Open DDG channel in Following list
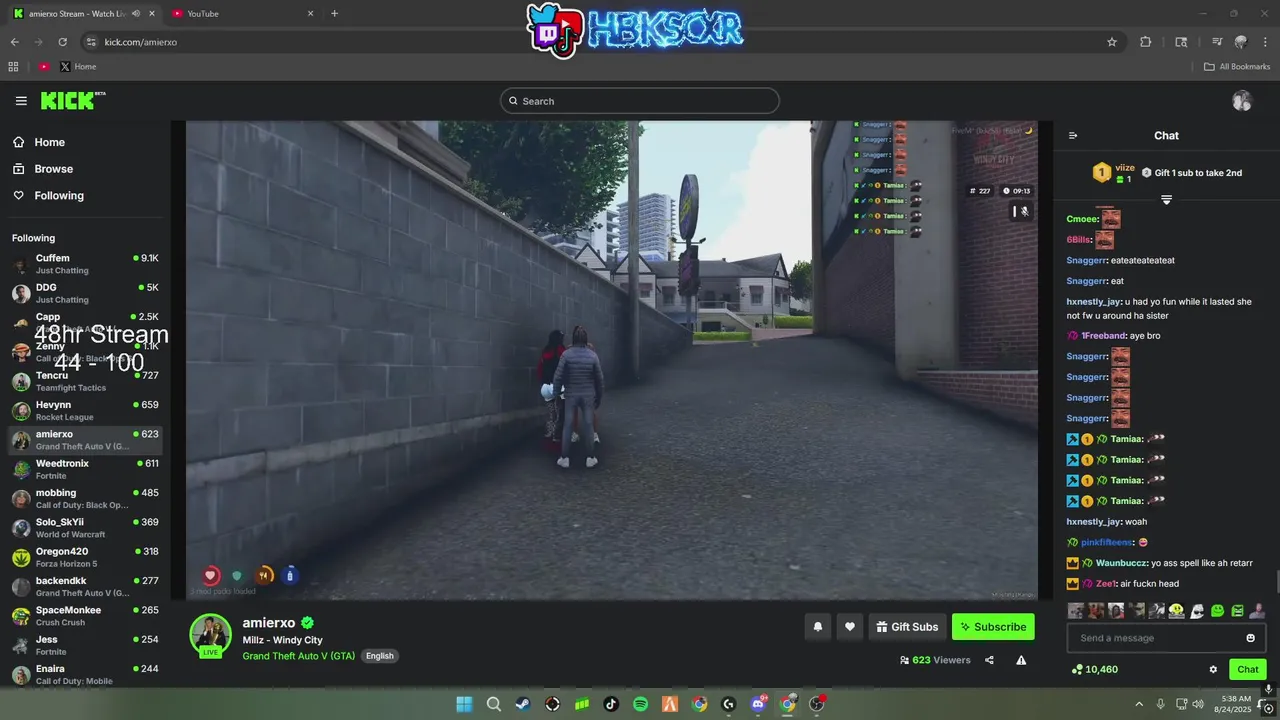 (85, 293)
